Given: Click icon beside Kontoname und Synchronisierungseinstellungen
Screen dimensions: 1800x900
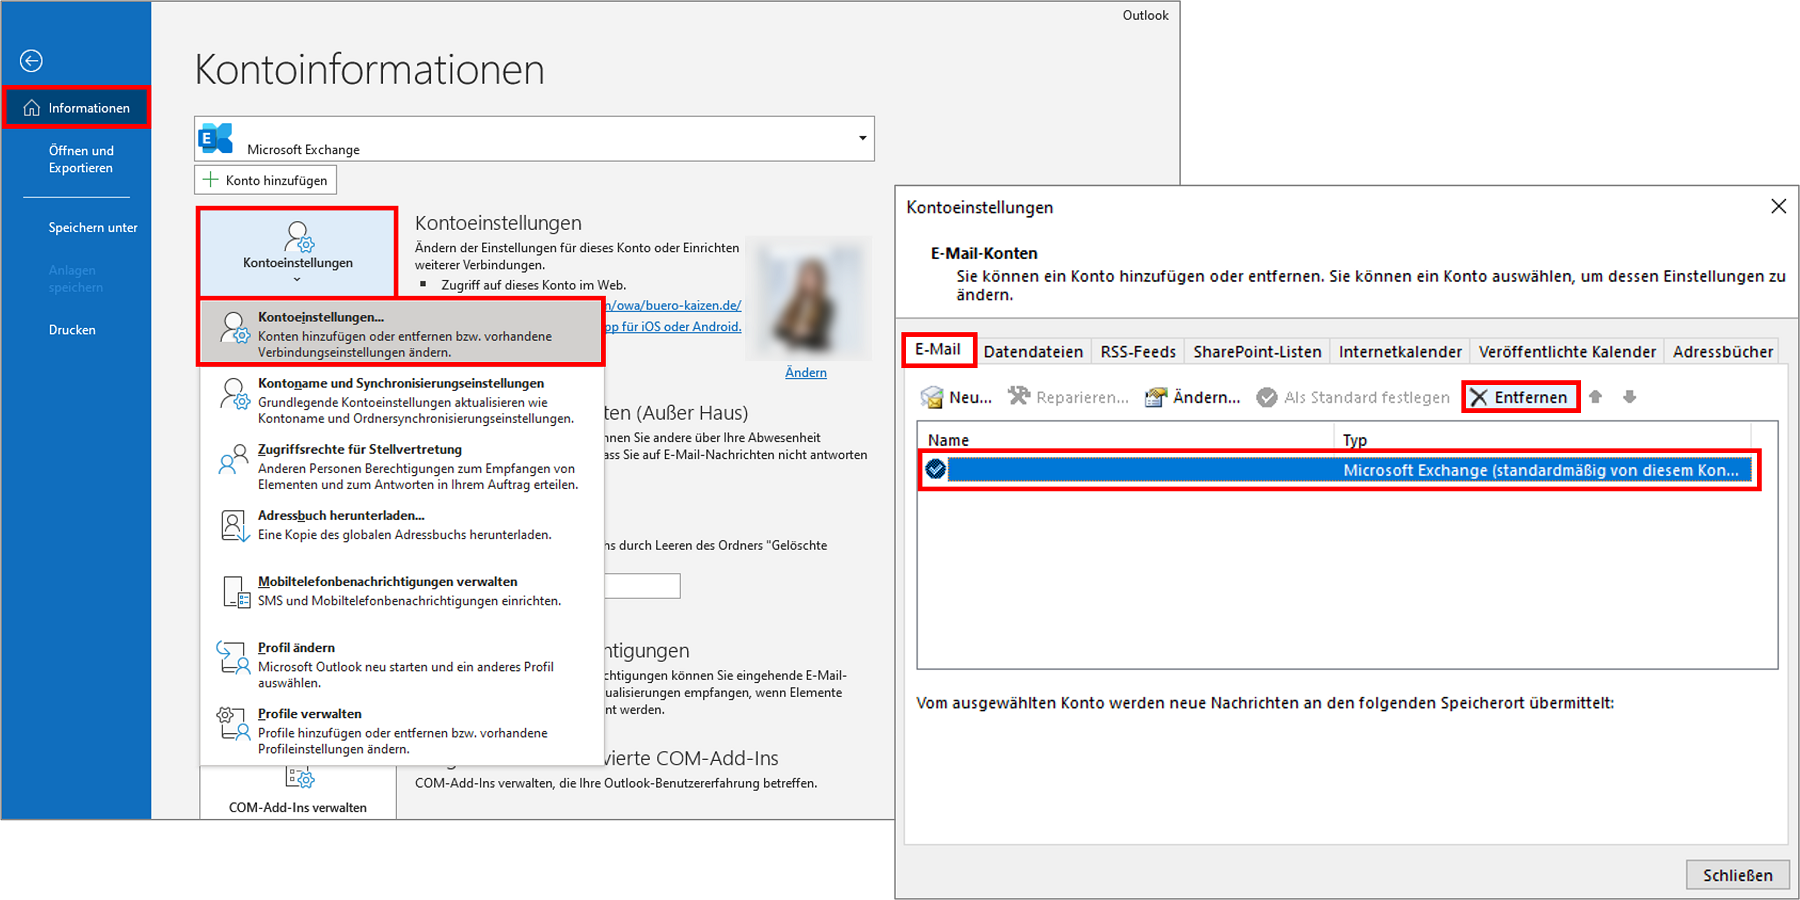Looking at the screenshot, I should (x=235, y=394).
